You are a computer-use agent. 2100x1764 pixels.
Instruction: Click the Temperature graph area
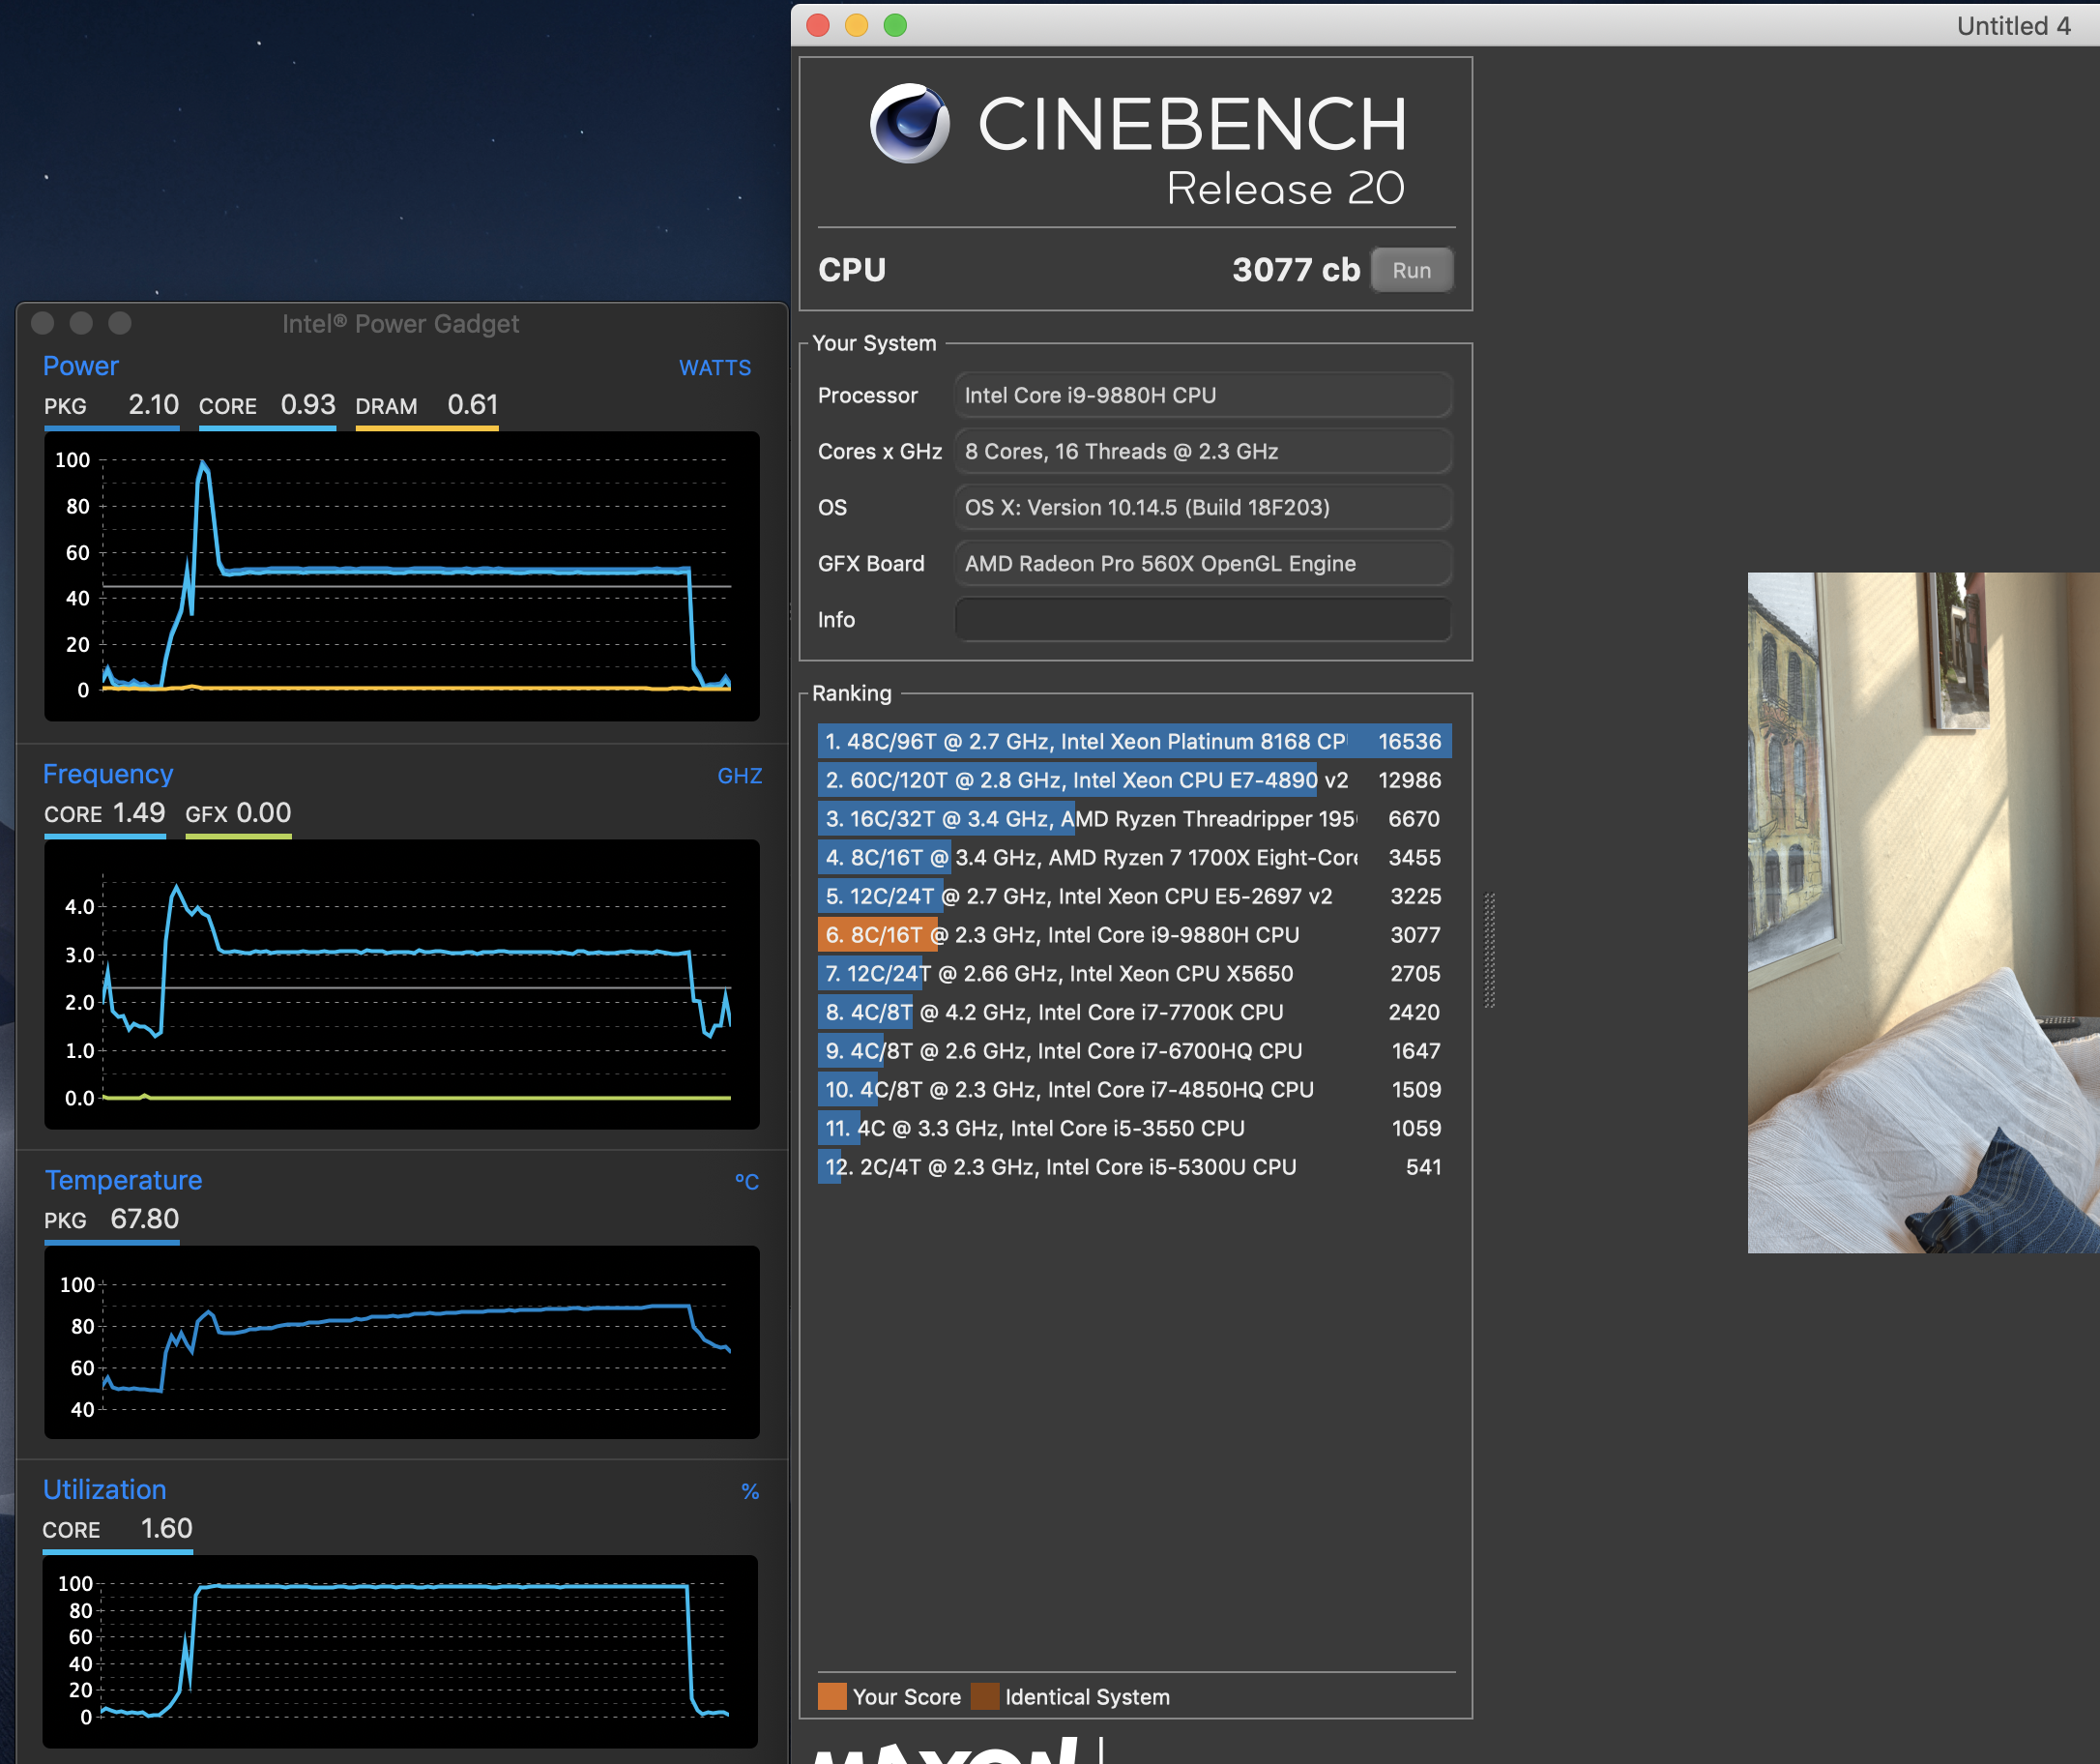pyautogui.click(x=401, y=1341)
